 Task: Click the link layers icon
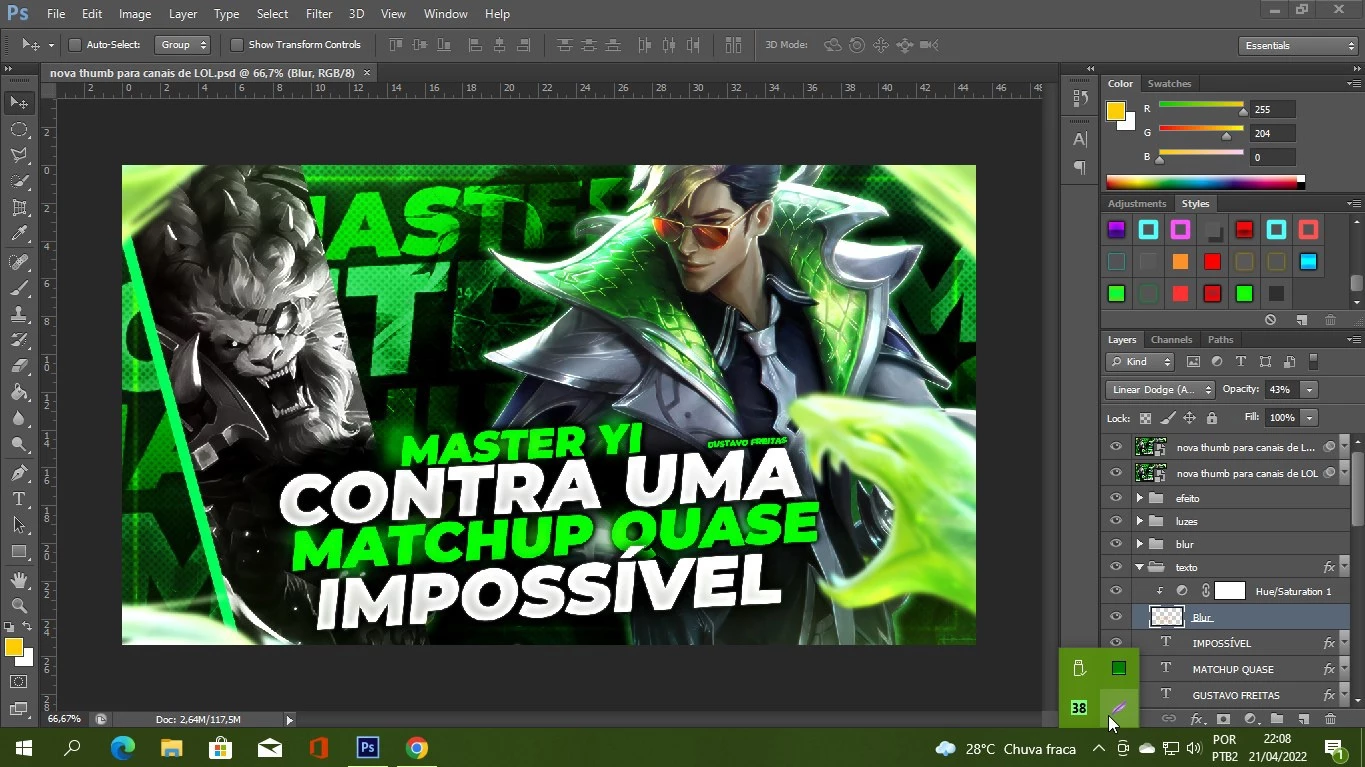[1169, 719]
